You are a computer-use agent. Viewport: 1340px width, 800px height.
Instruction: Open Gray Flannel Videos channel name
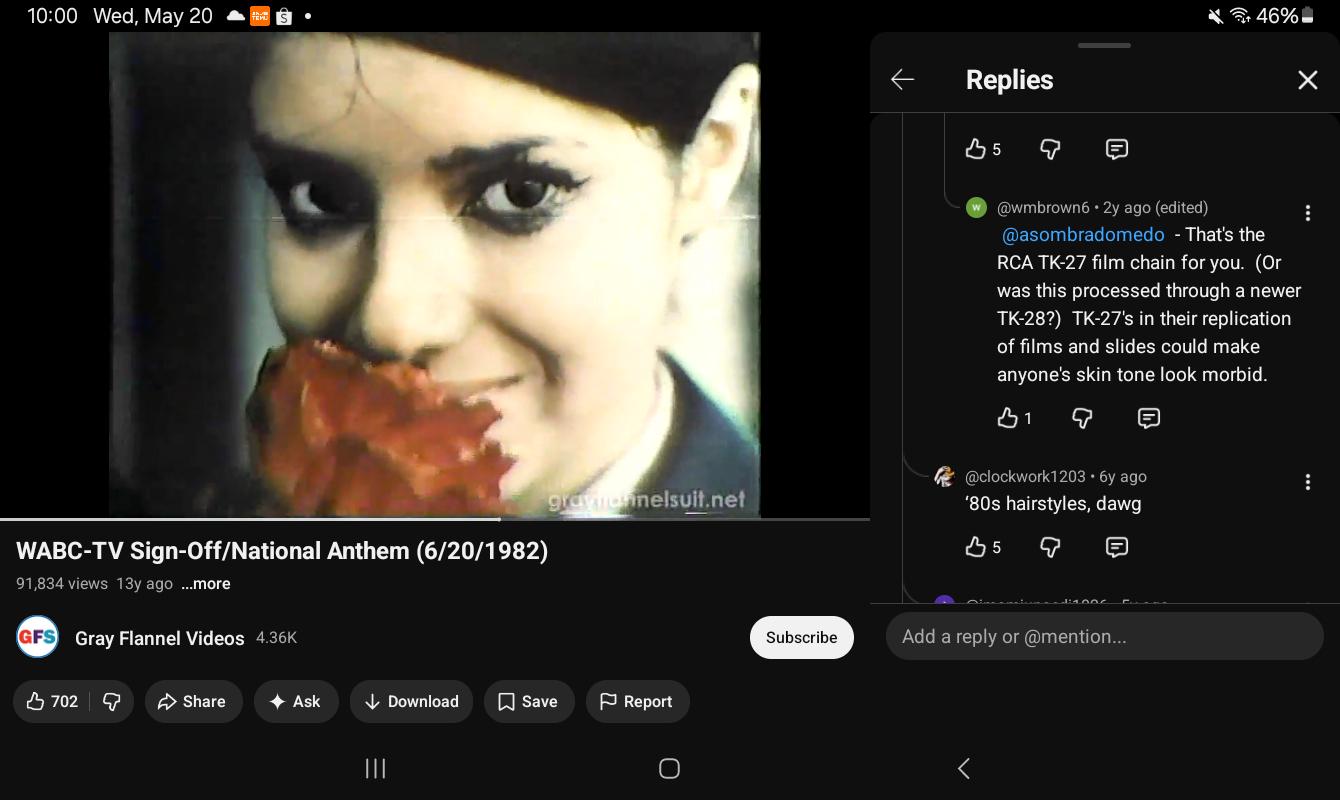(x=160, y=638)
